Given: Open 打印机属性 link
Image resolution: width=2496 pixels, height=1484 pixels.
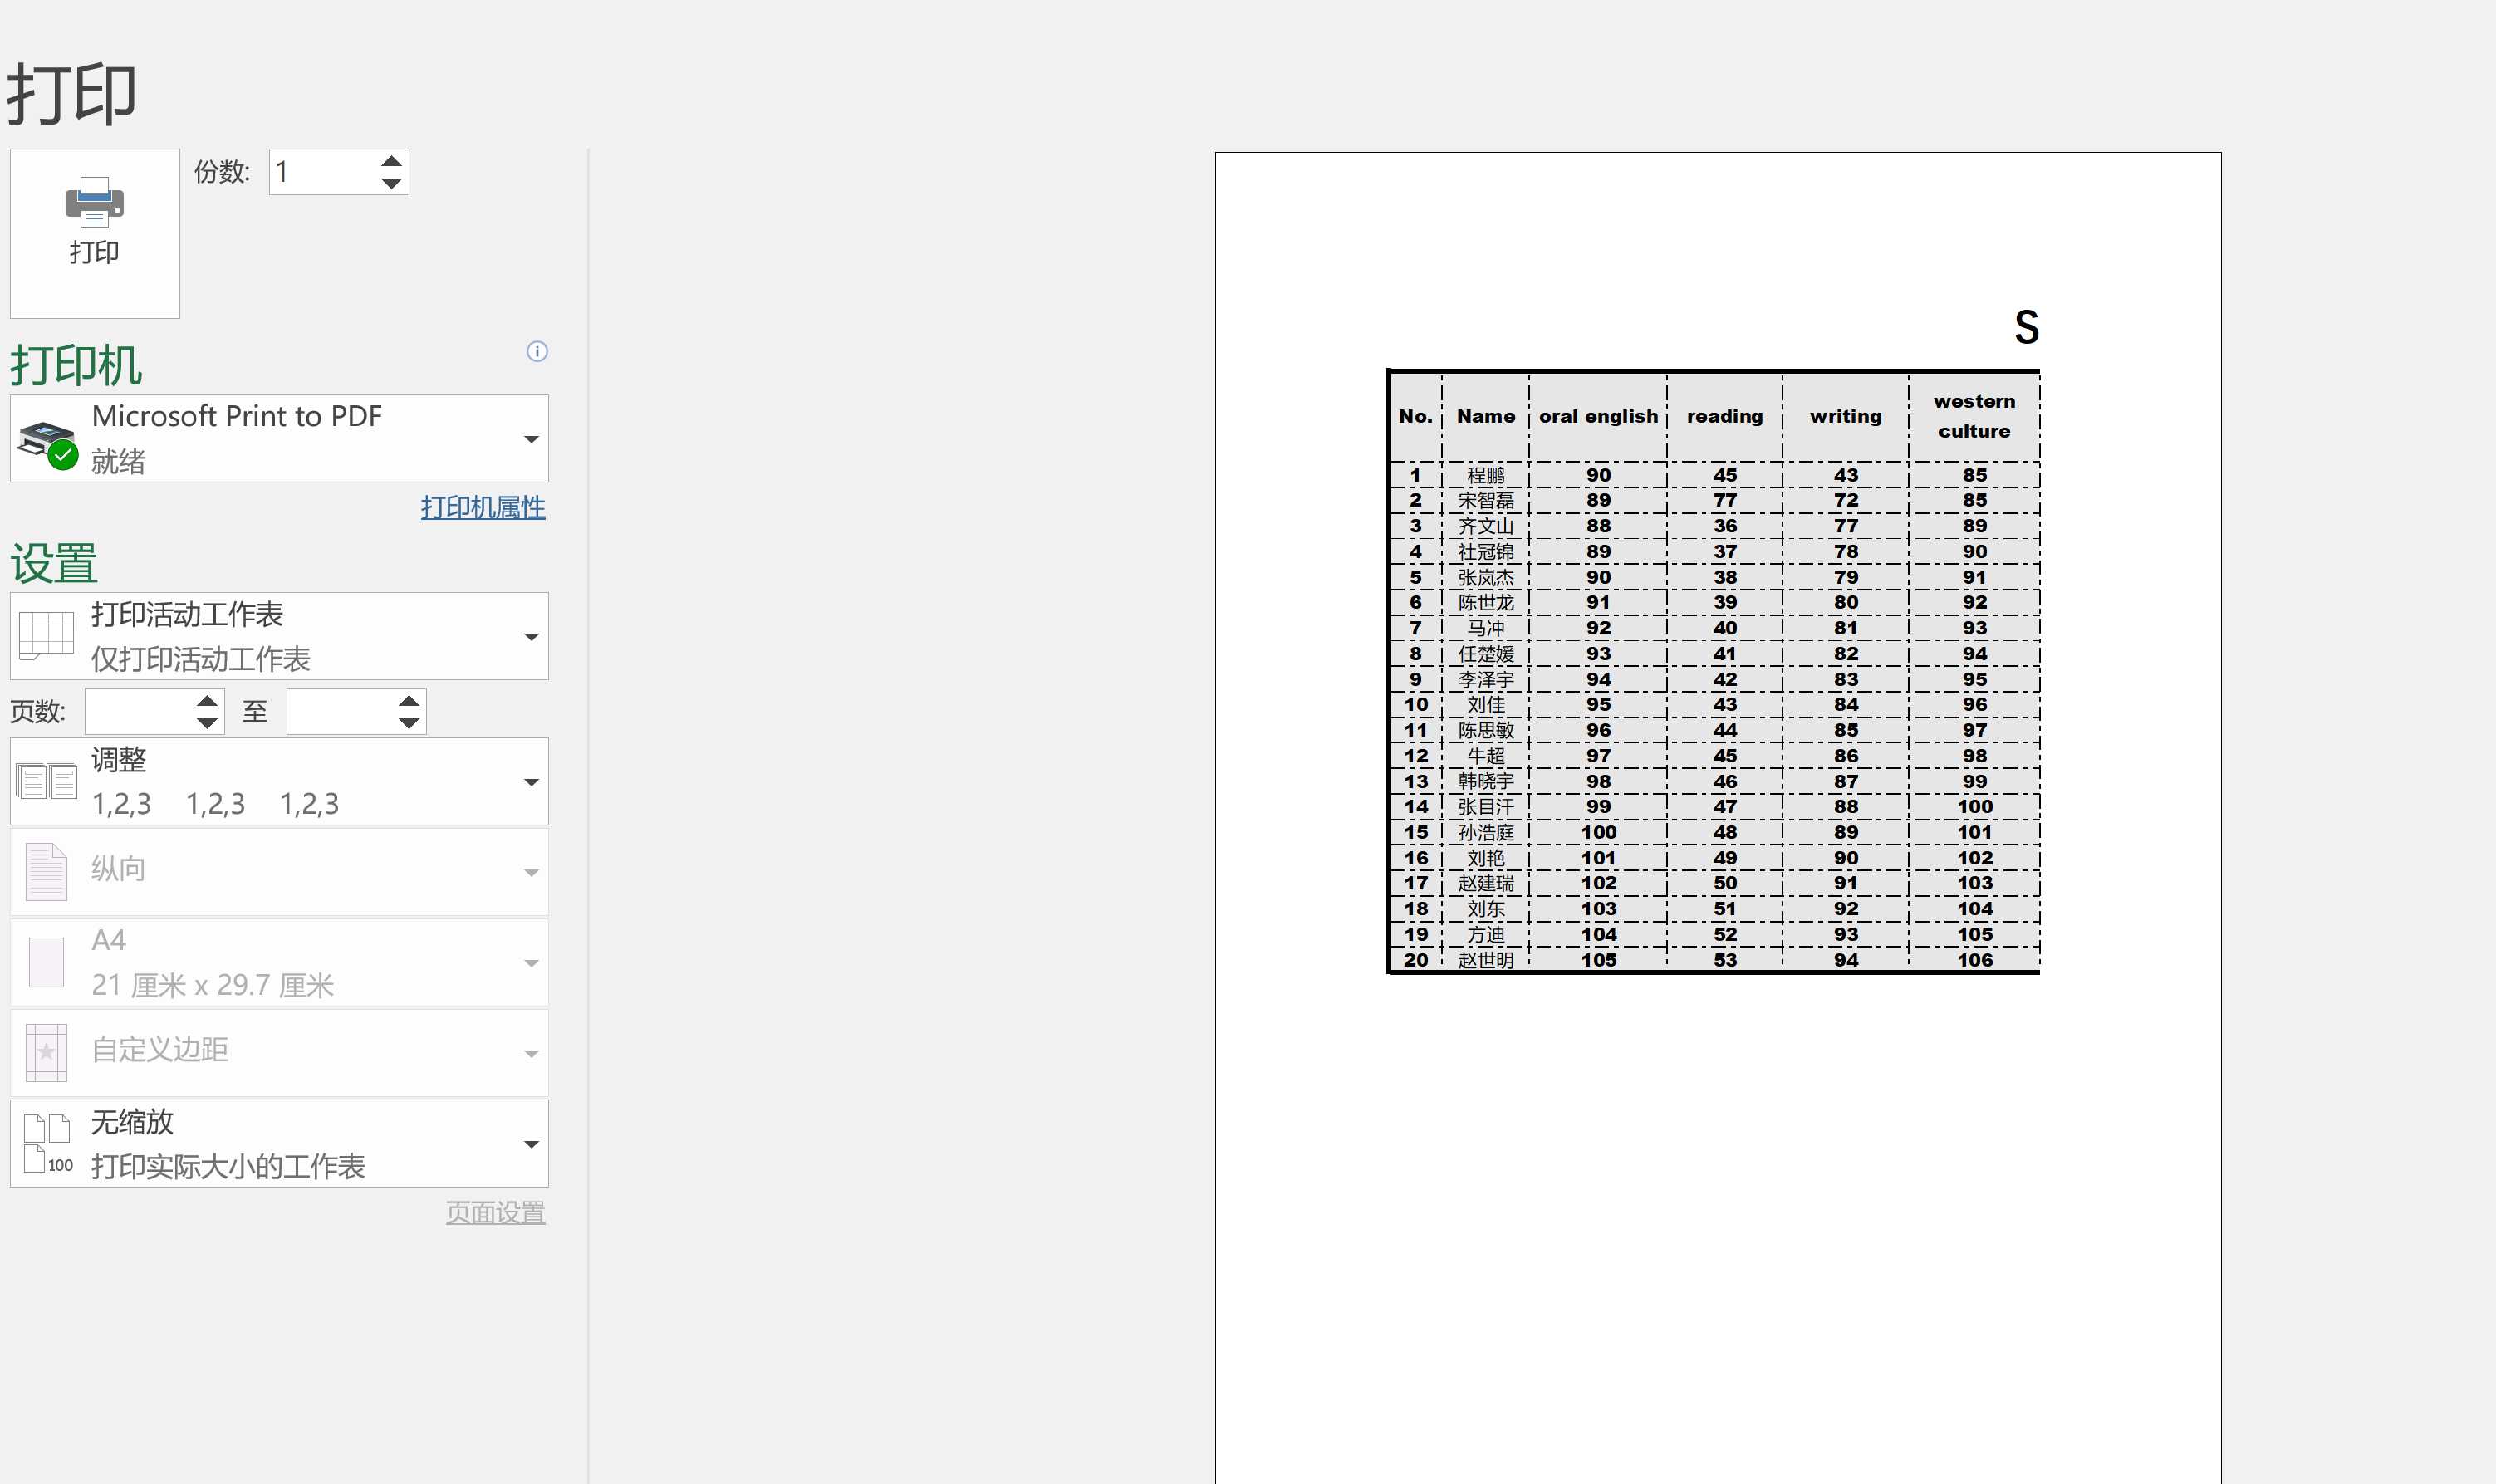Looking at the screenshot, I should [482, 507].
